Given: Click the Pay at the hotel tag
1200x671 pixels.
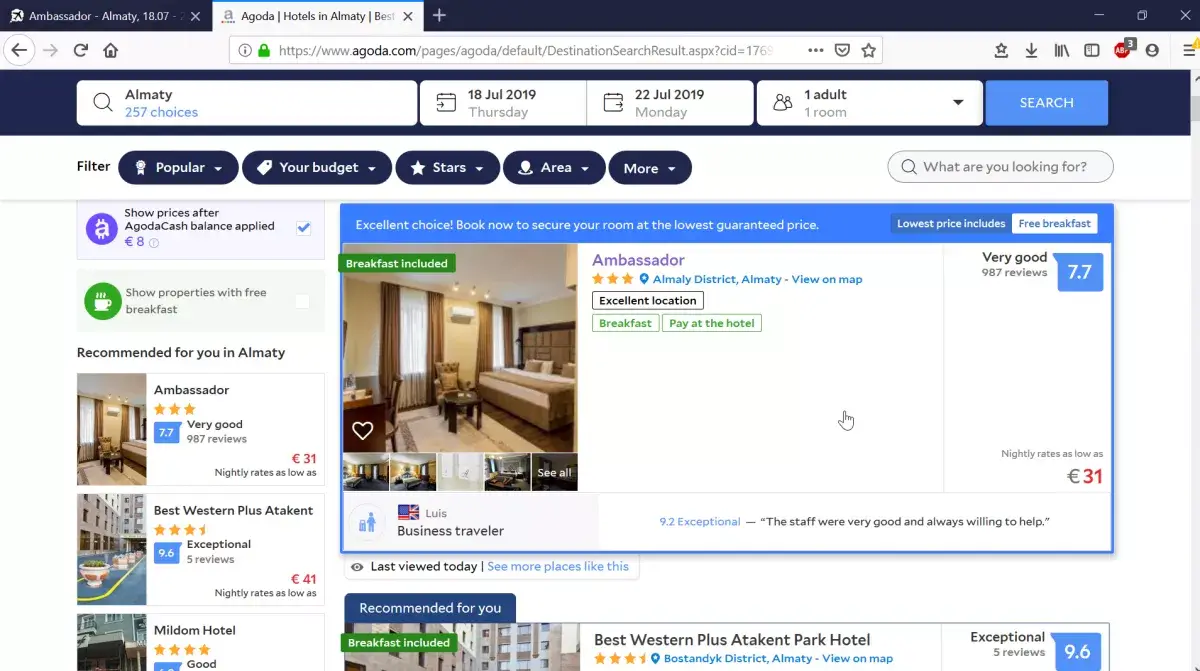Looking at the screenshot, I should 712,323.
